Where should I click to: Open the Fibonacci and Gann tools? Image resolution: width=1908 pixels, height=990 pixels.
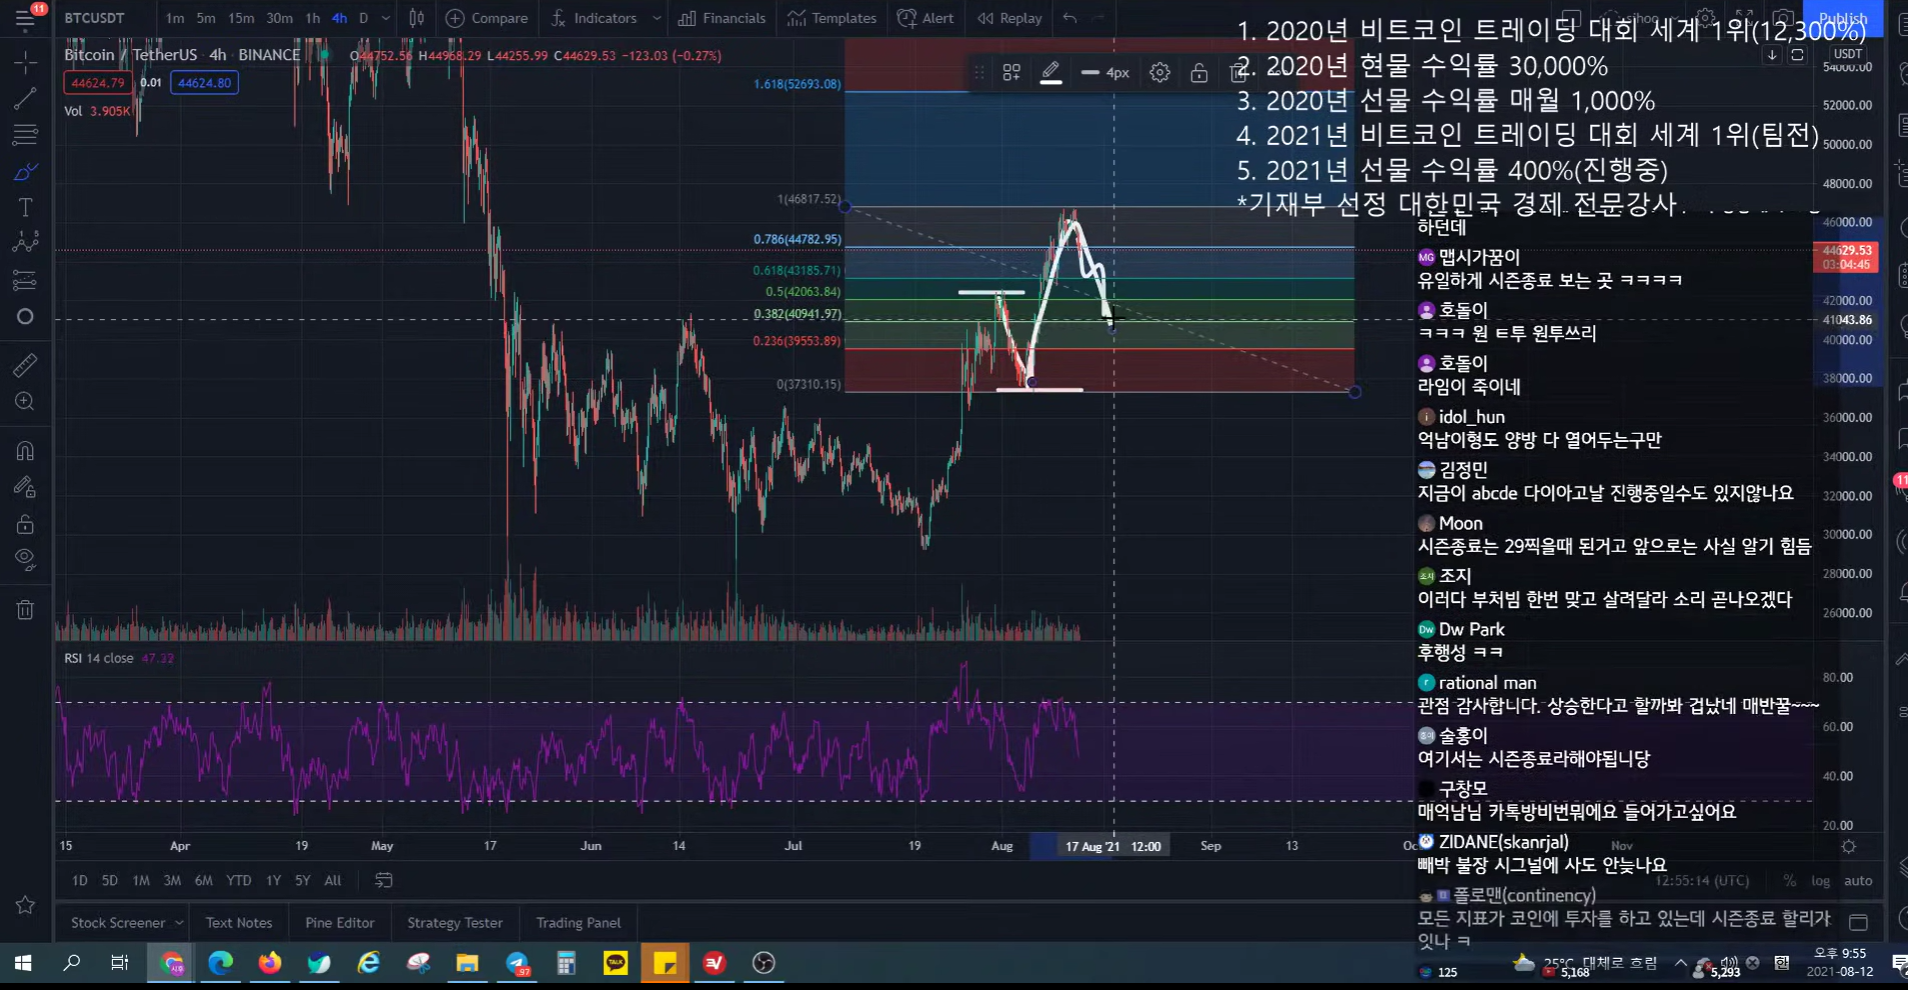(x=25, y=134)
